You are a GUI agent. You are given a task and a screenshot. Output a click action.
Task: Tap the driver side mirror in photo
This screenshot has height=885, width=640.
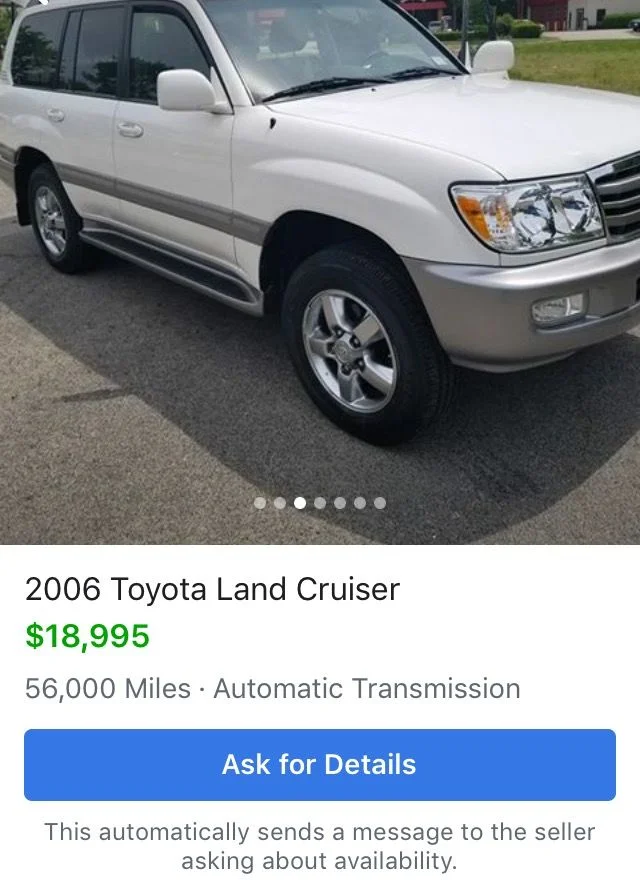tap(186, 90)
